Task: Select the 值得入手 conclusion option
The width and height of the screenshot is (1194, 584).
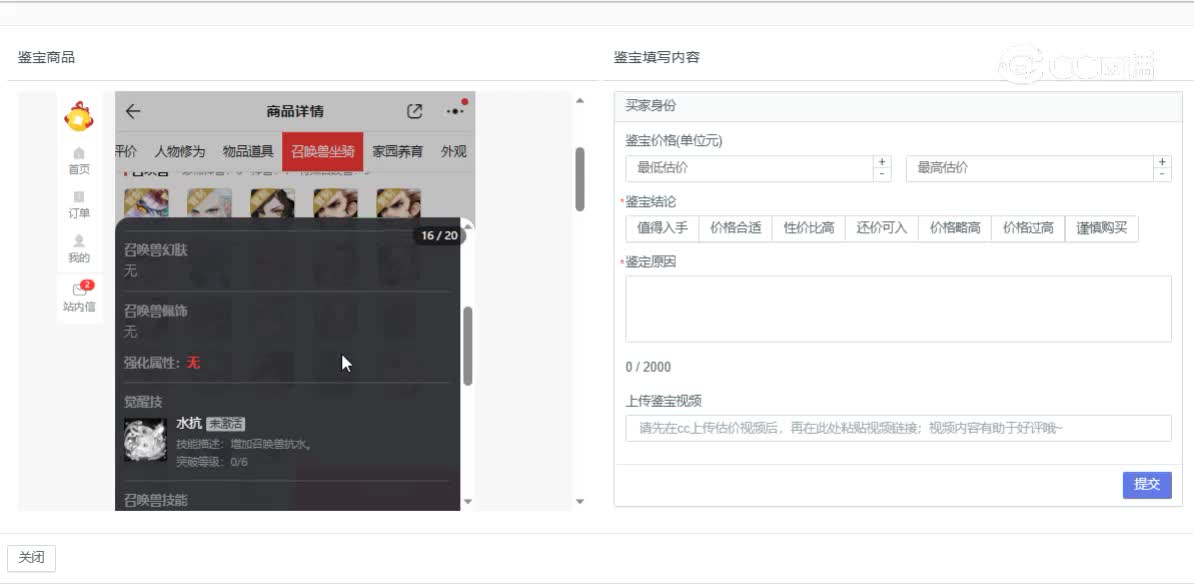Action: [660, 228]
